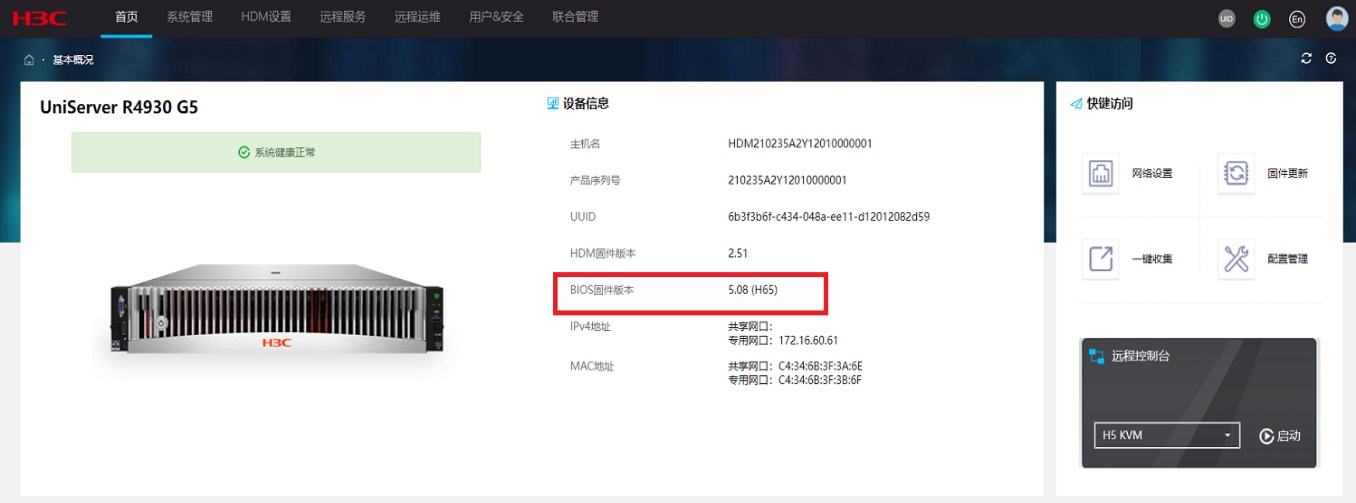This screenshot has width=1356, height=503.
Task: Click the H3C logo
Action: (x=40, y=18)
